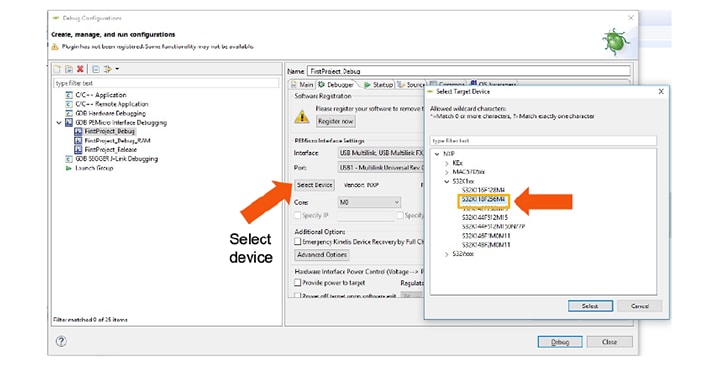720x365 pixels.
Task: Click the device filter text field
Action: pos(543,140)
